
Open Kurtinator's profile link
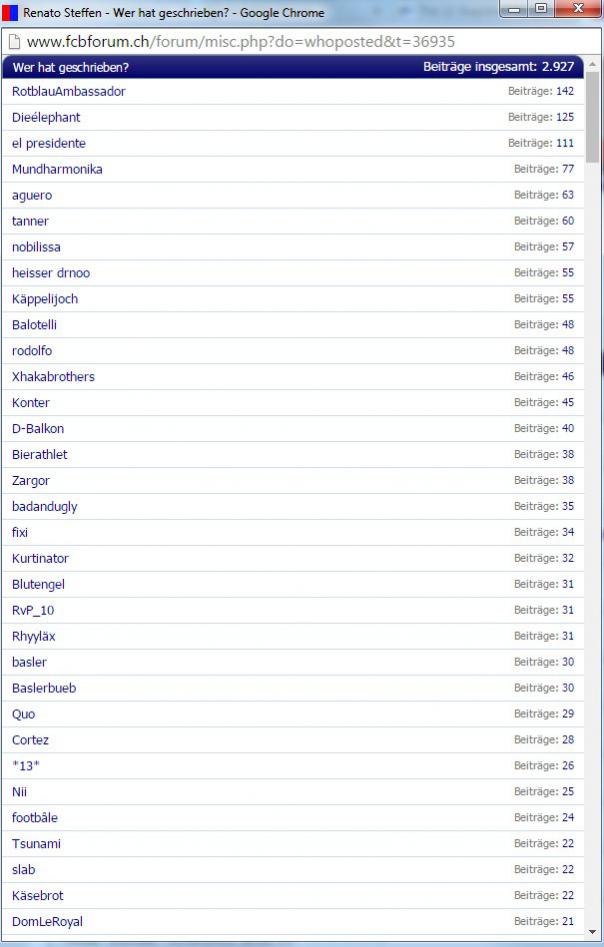click(40, 559)
